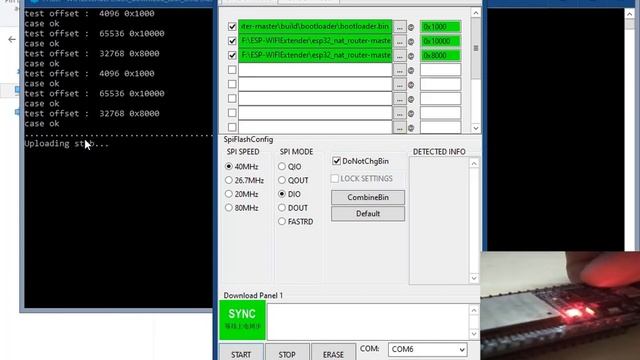Click the STOP button

pyautogui.click(x=287, y=353)
